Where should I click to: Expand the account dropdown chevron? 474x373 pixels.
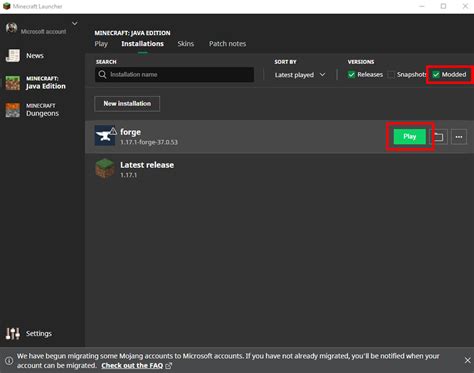75,23
